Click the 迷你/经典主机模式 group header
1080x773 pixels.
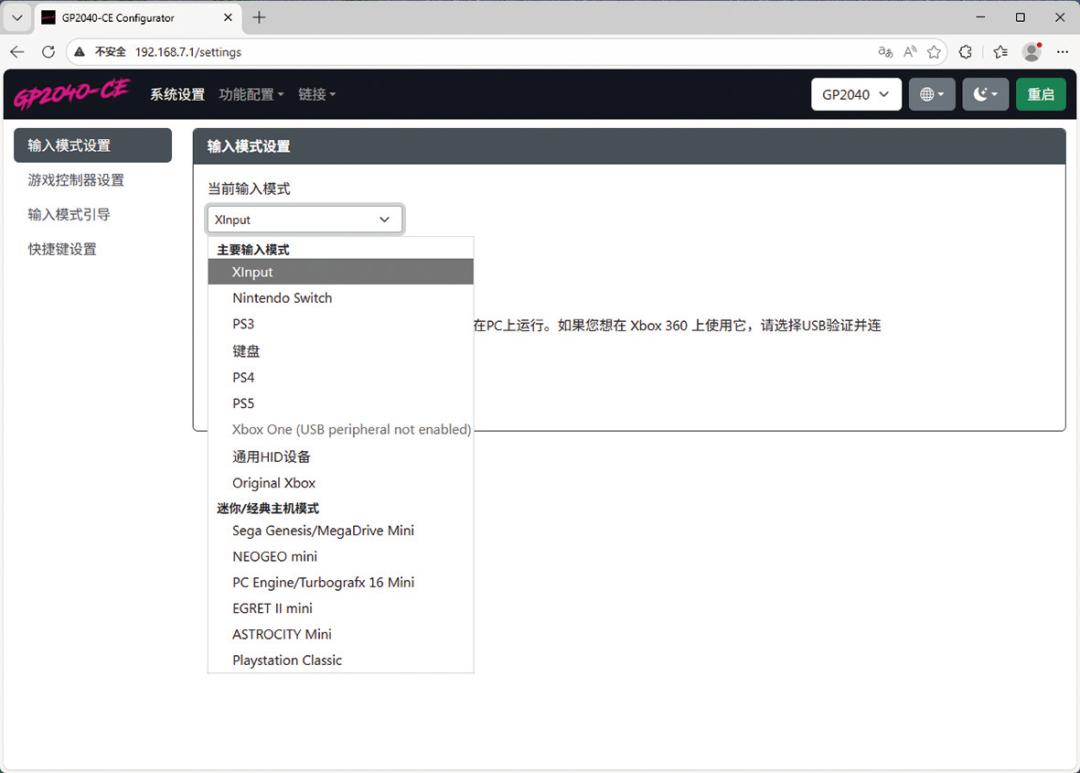[268, 508]
